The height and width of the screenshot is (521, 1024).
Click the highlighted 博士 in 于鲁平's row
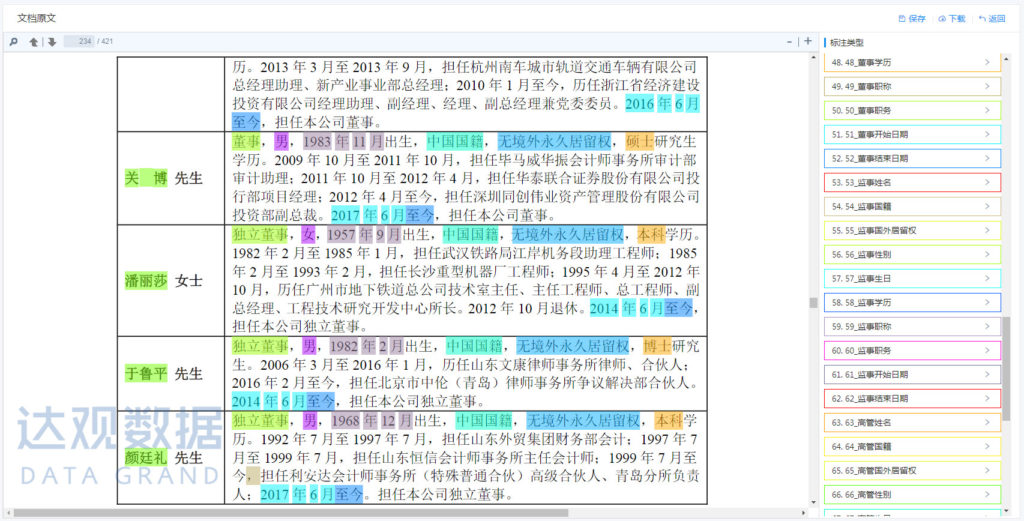point(657,345)
